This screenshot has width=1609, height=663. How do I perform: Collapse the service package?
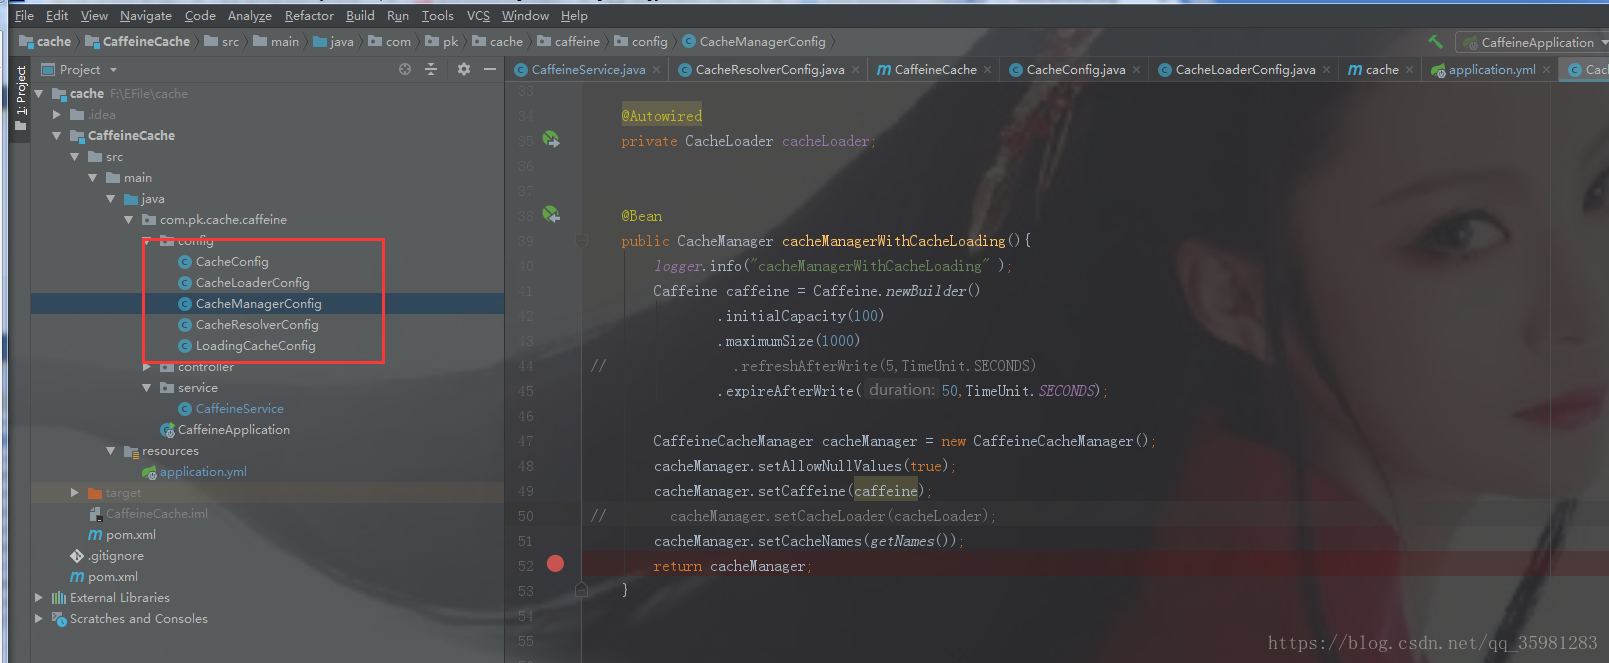147,388
